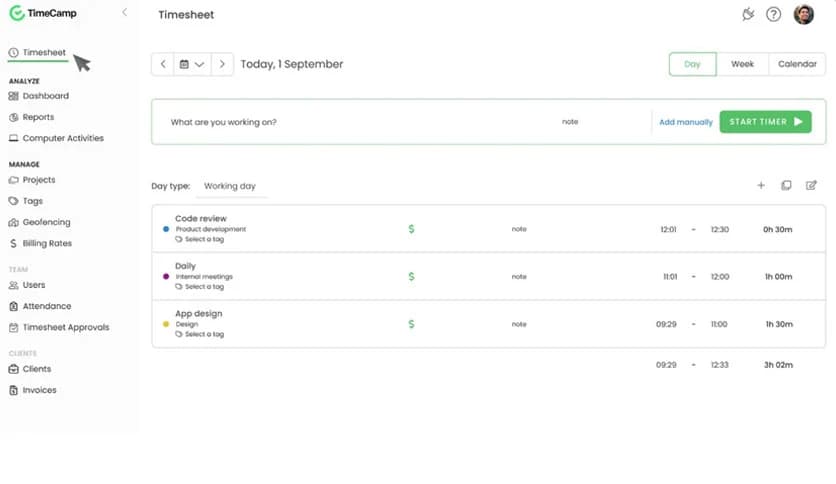The width and height of the screenshot is (836, 484).
Task: Open the calendar date picker dropdown
Action: [191, 64]
